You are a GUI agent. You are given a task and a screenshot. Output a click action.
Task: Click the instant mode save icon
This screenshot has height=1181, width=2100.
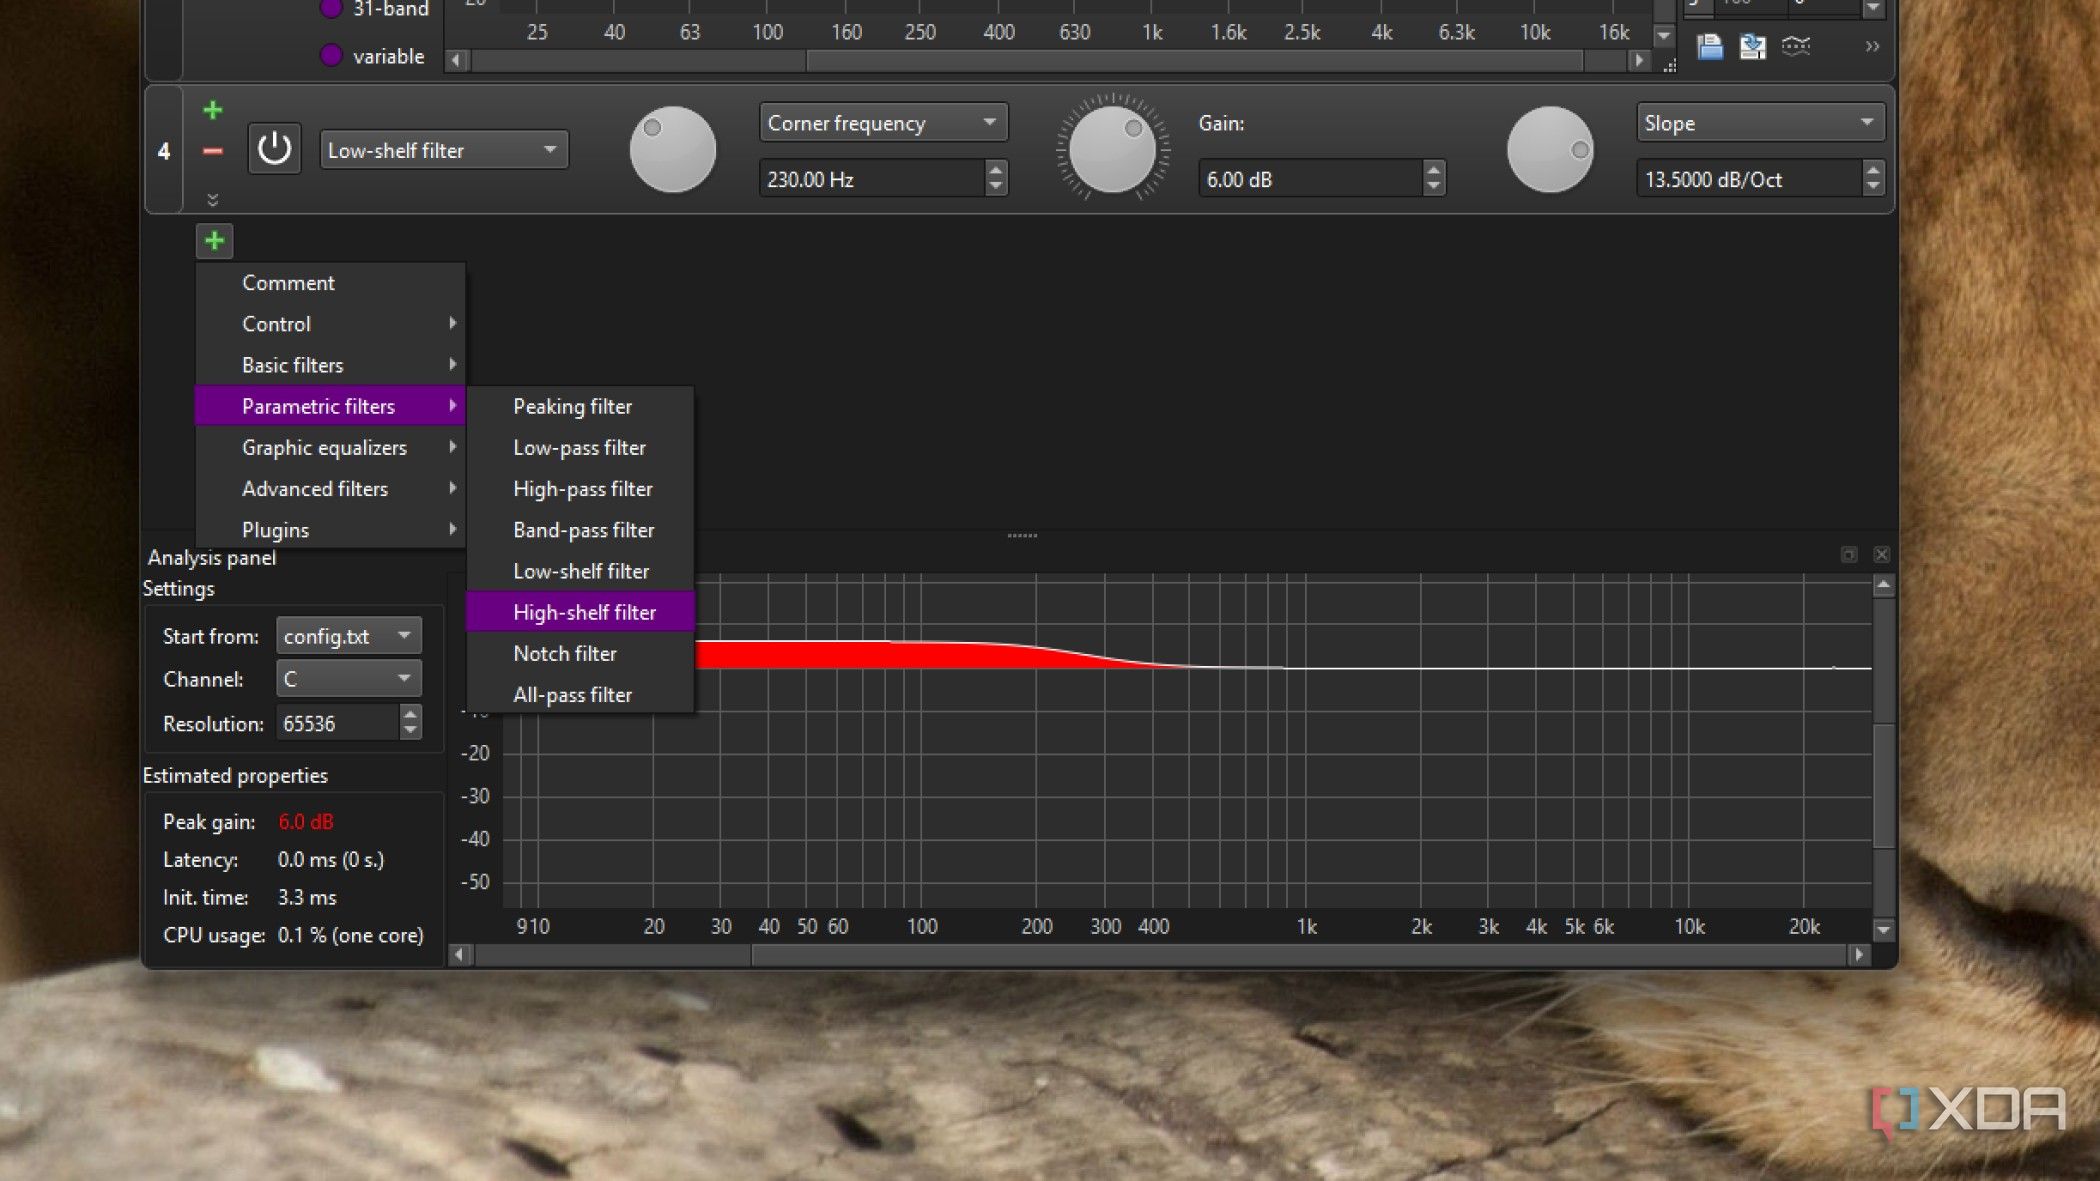(1752, 46)
